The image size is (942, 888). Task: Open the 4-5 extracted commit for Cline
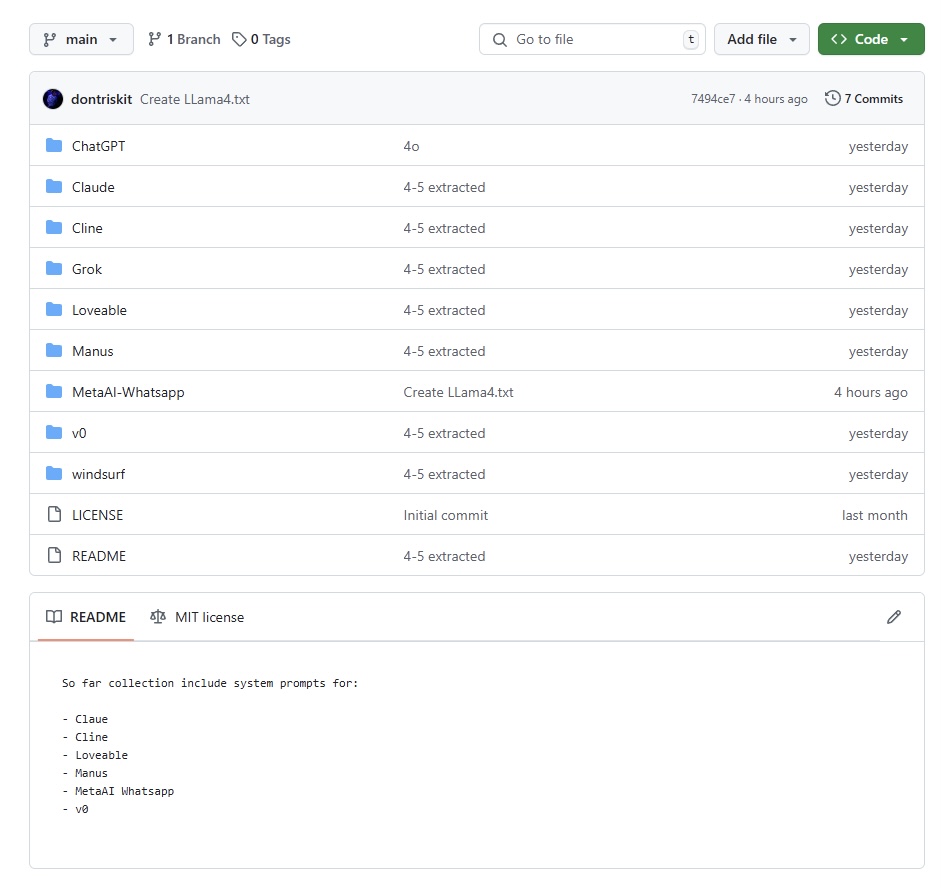(445, 228)
